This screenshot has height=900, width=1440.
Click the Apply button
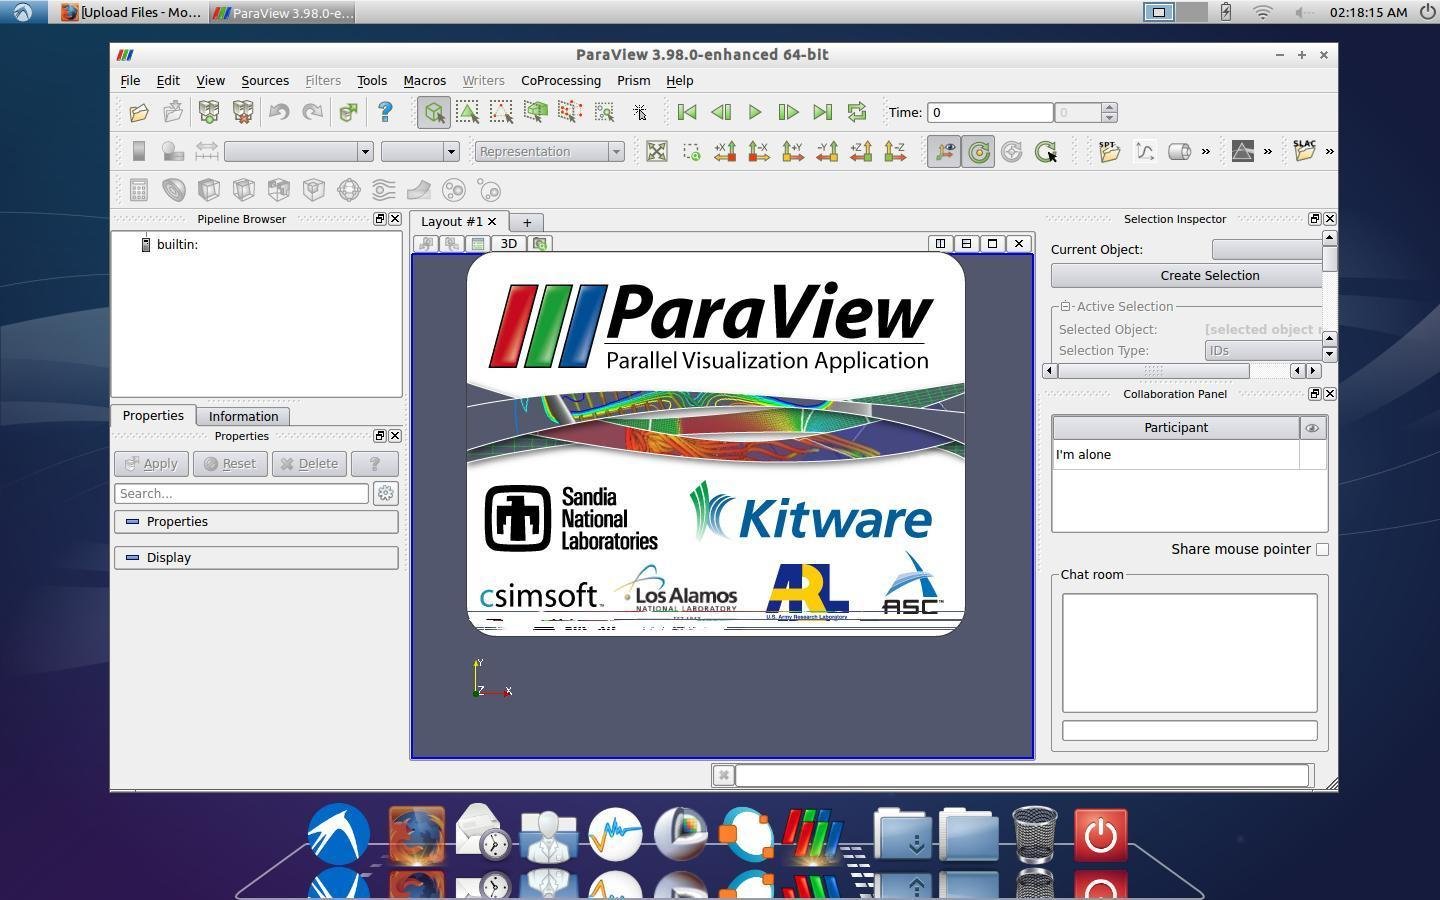click(x=151, y=464)
